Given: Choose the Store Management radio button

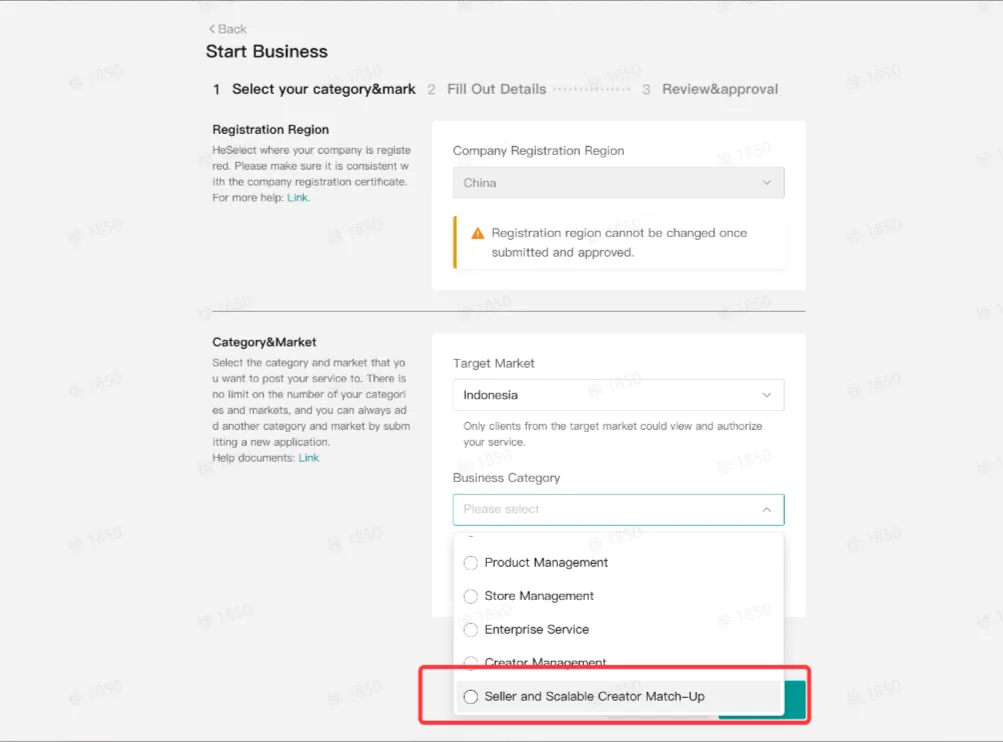Looking at the screenshot, I should tap(471, 596).
